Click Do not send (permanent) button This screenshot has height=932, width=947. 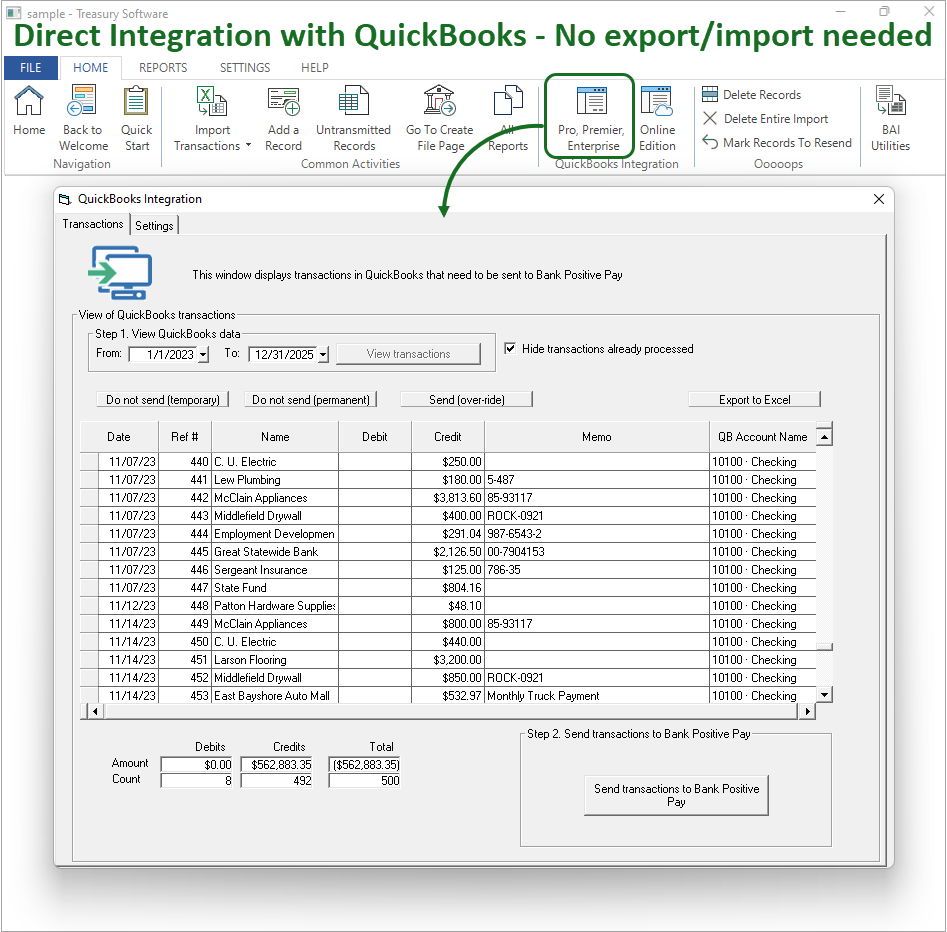coord(311,400)
